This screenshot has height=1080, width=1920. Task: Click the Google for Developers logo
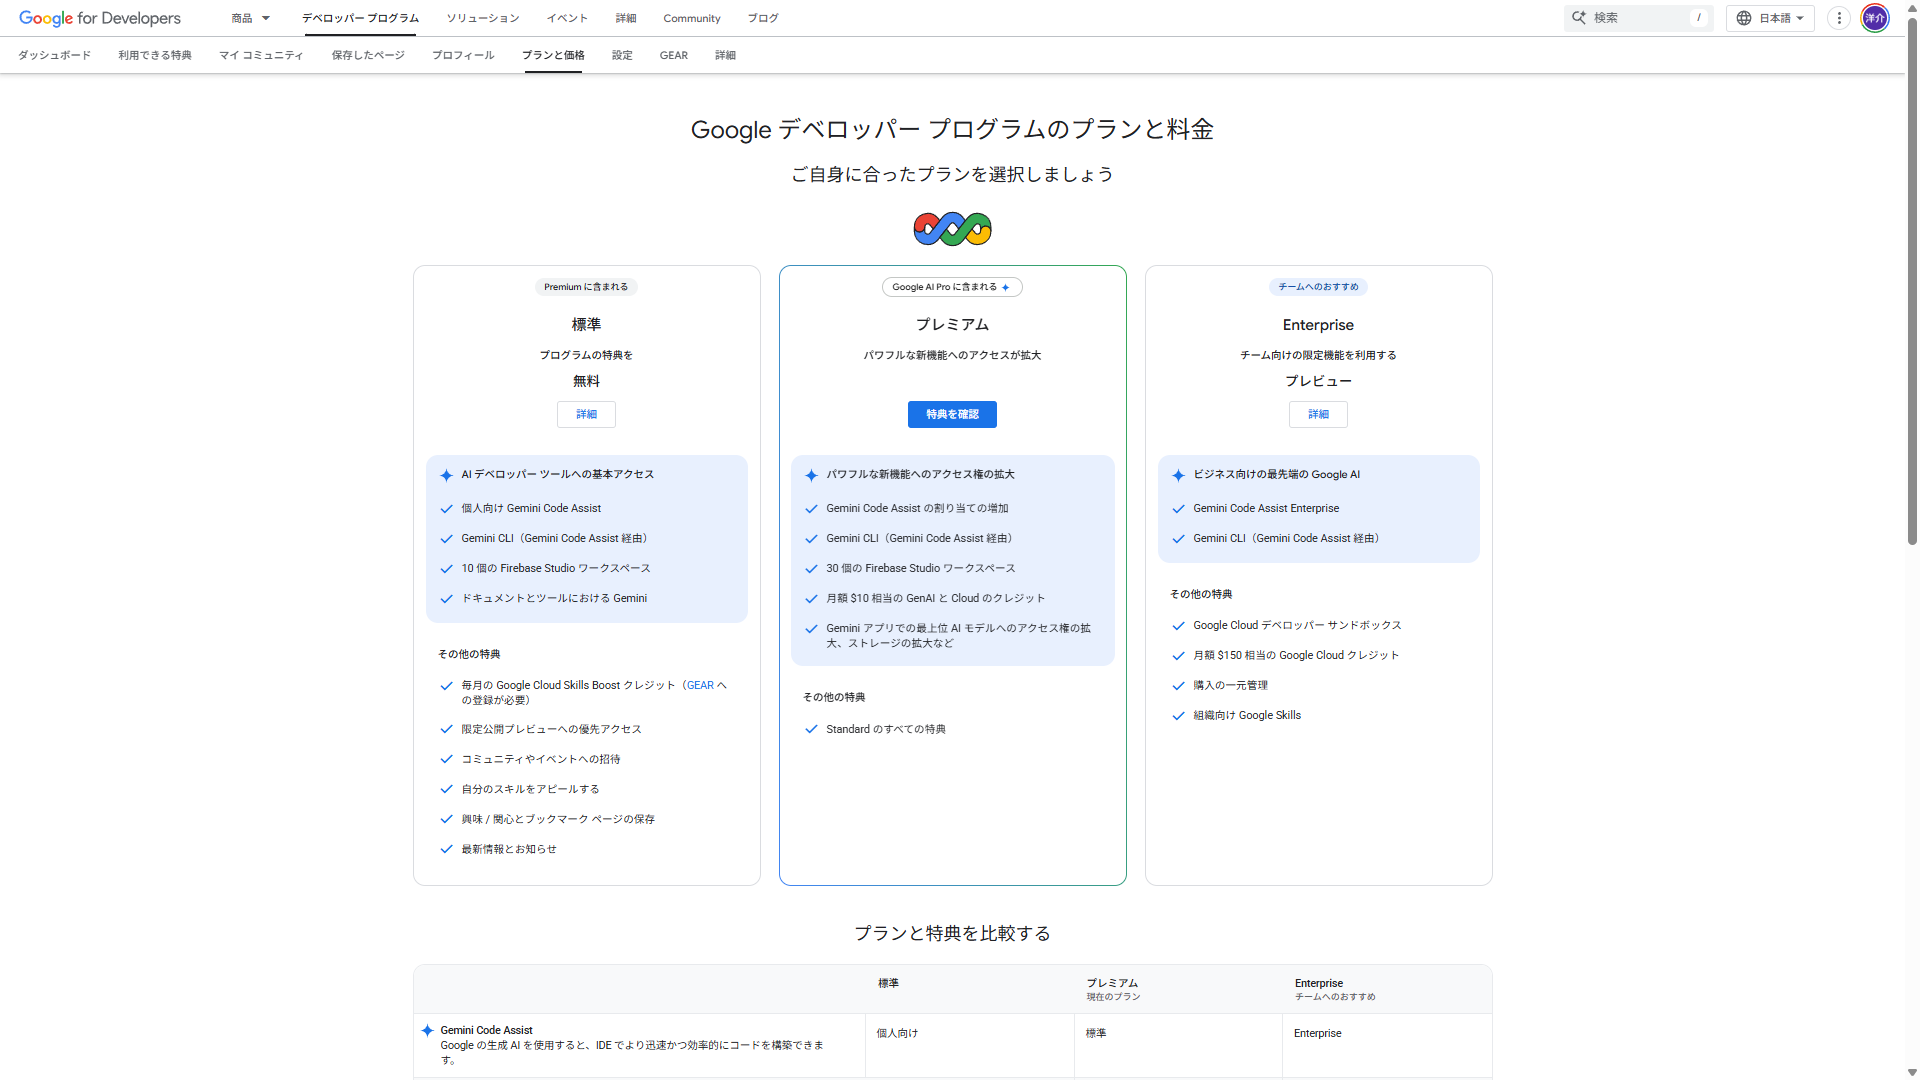tap(99, 18)
